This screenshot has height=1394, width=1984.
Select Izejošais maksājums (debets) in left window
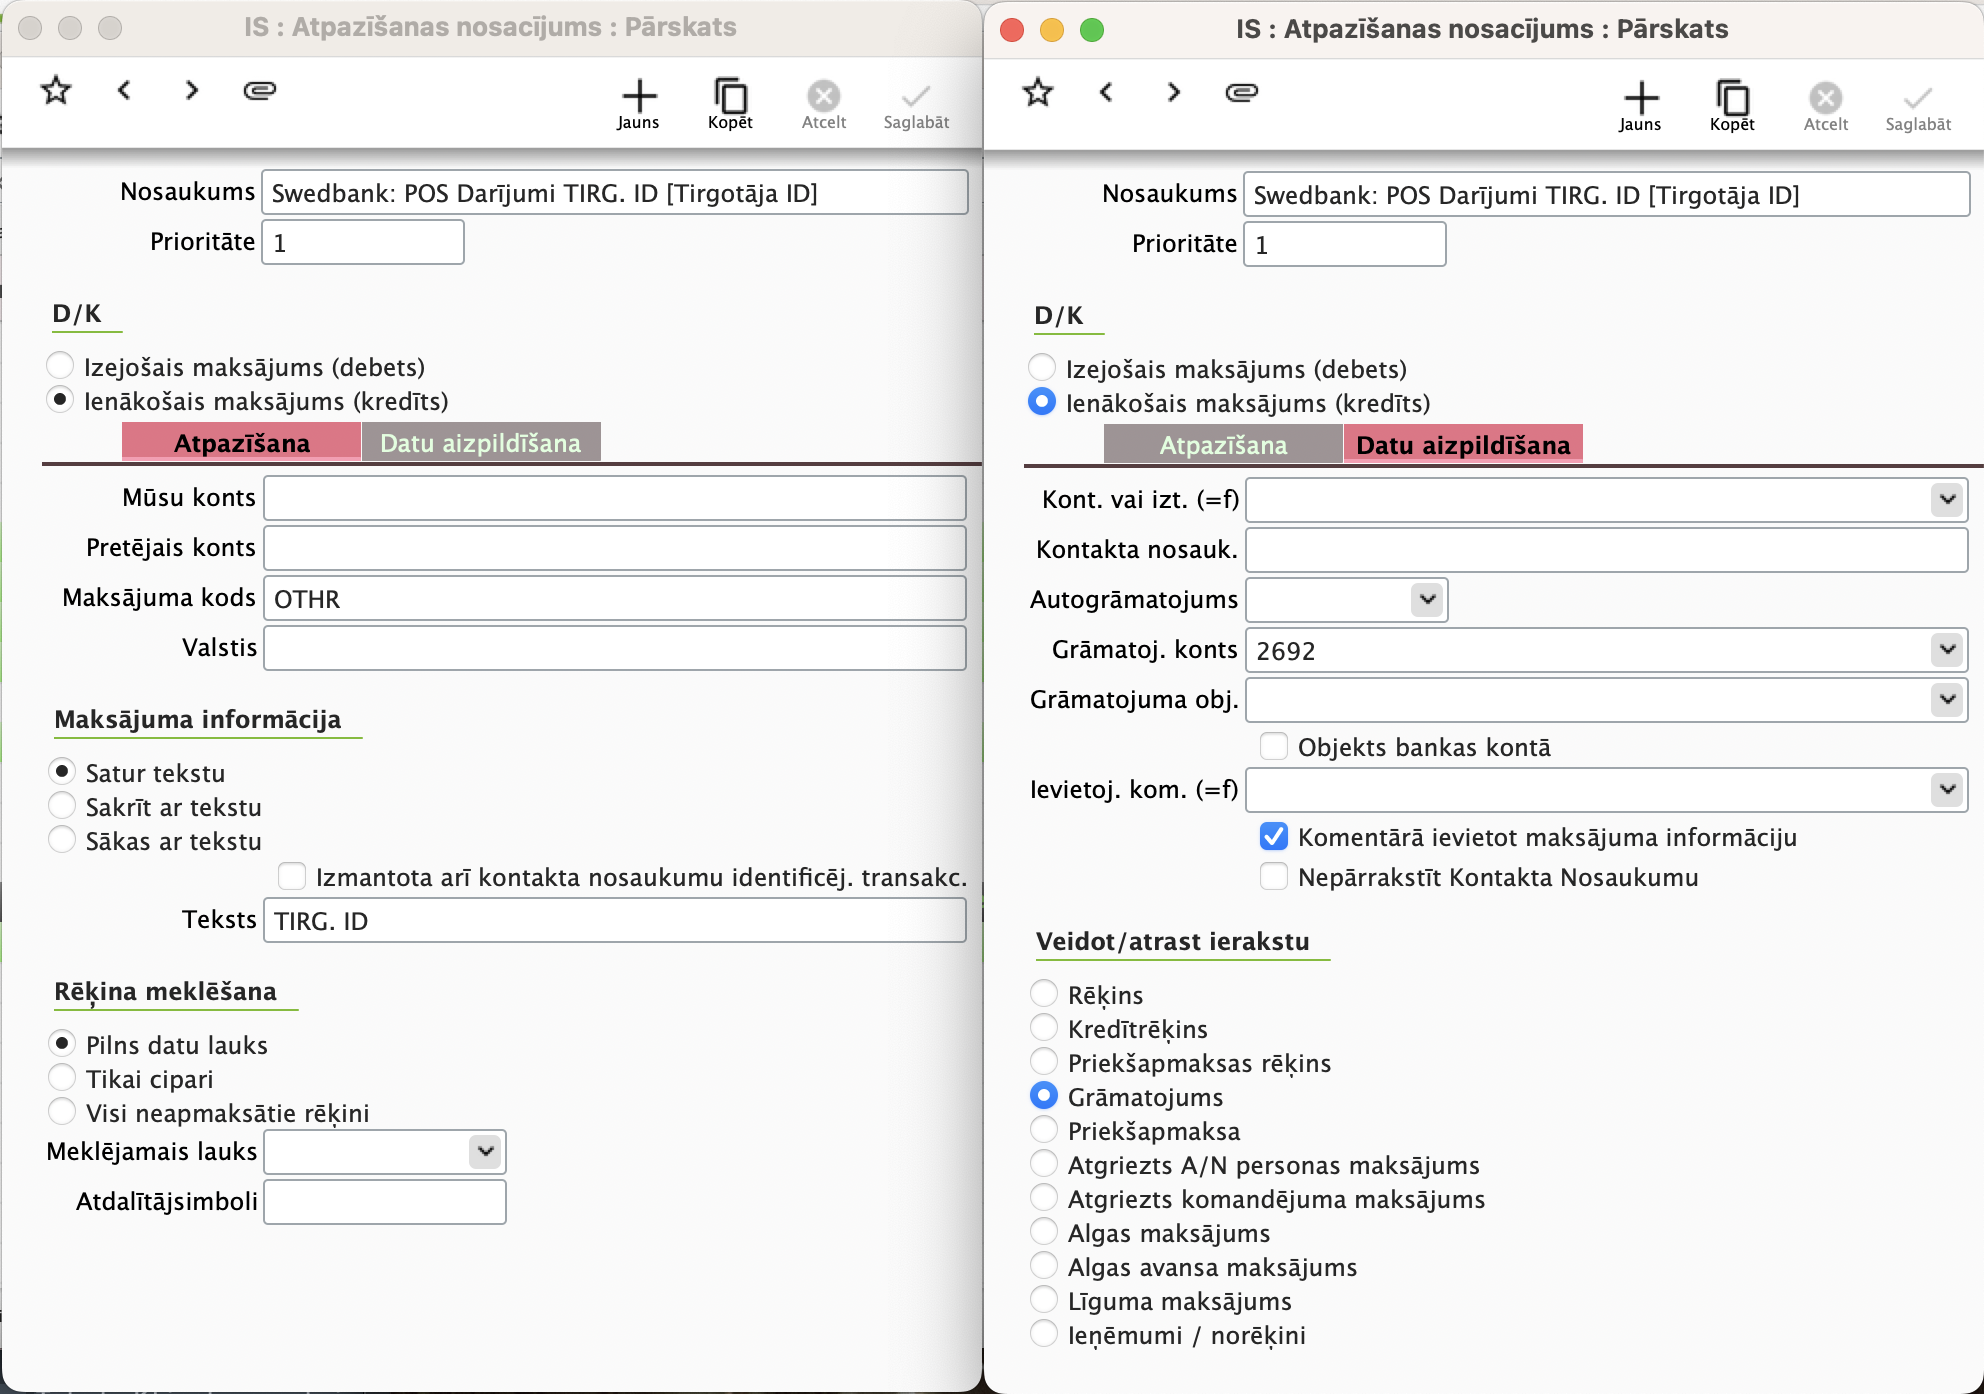60,366
